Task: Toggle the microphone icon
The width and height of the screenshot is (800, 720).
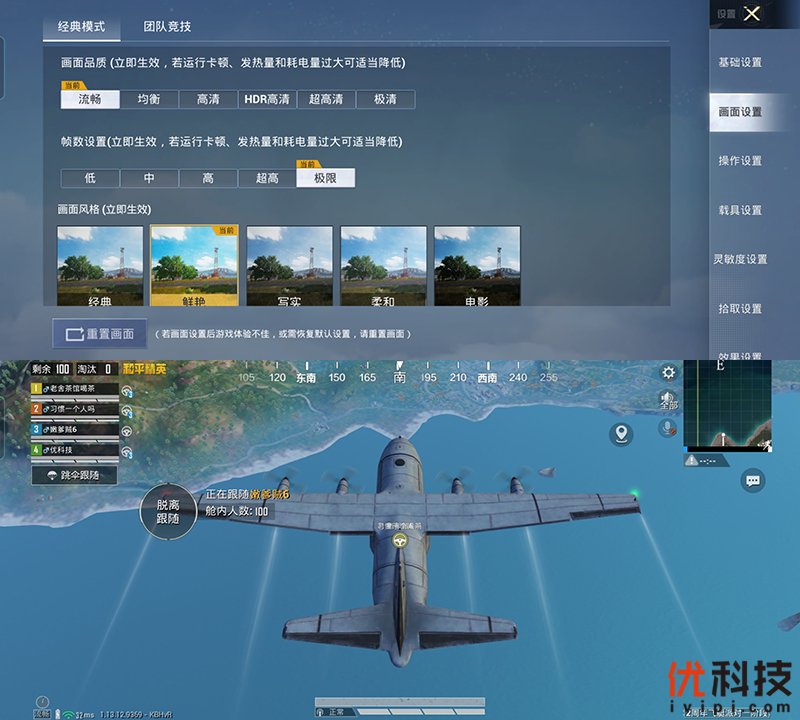Action: [x=666, y=428]
